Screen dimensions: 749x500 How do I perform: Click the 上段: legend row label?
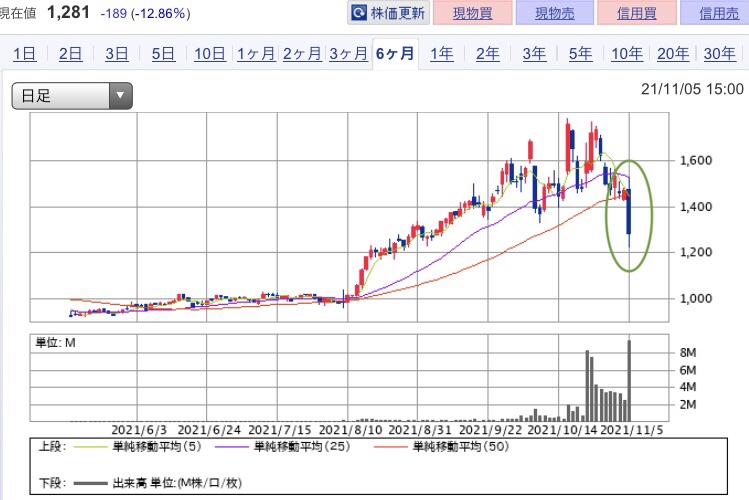(53, 447)
